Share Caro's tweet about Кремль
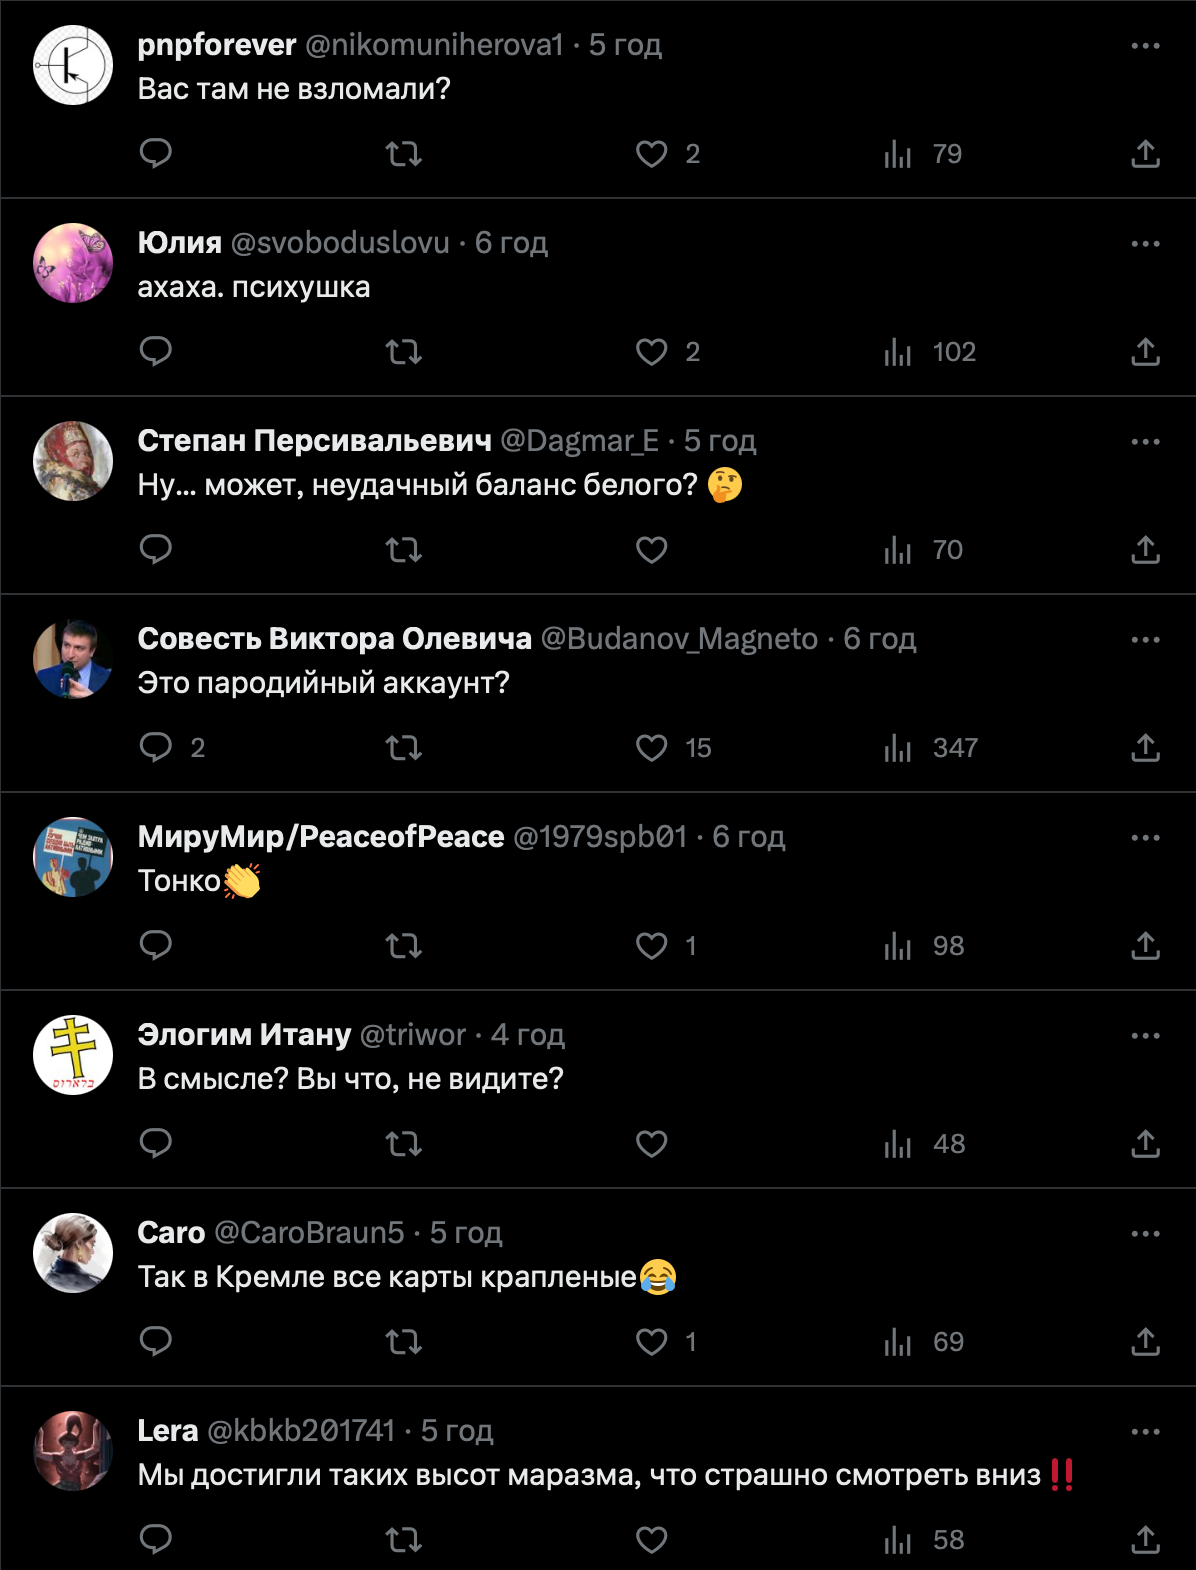Image resolution: width=1196 pixels, height=1570 pixels. (1145, 1342)
